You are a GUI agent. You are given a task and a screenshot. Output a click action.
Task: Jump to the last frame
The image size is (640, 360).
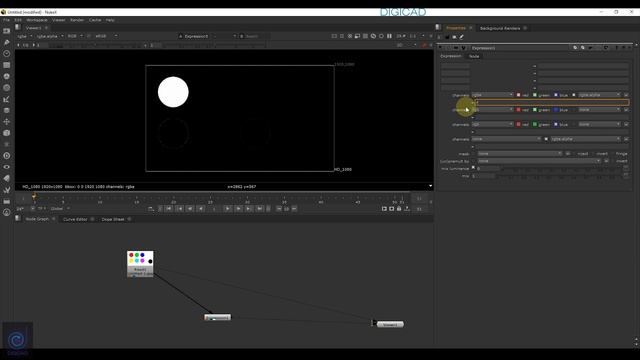260,209
